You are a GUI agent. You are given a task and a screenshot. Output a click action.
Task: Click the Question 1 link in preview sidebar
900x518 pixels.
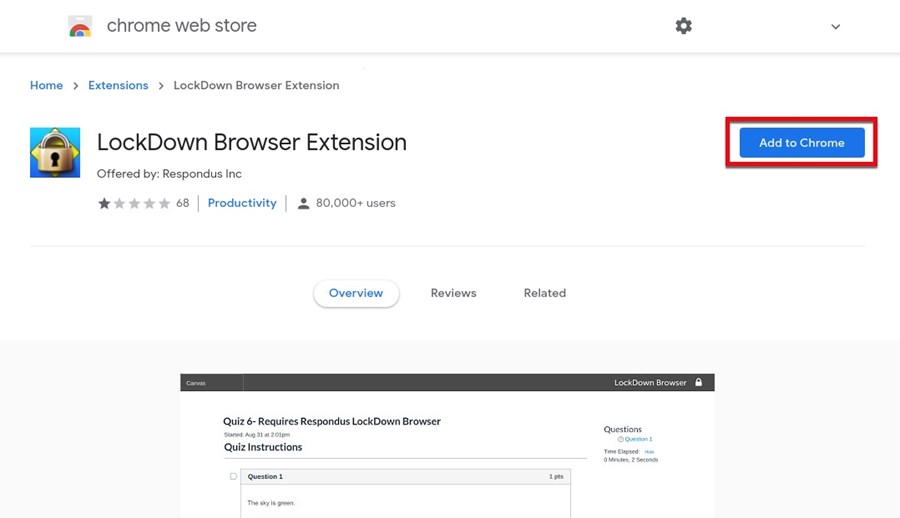click(638, 439)
